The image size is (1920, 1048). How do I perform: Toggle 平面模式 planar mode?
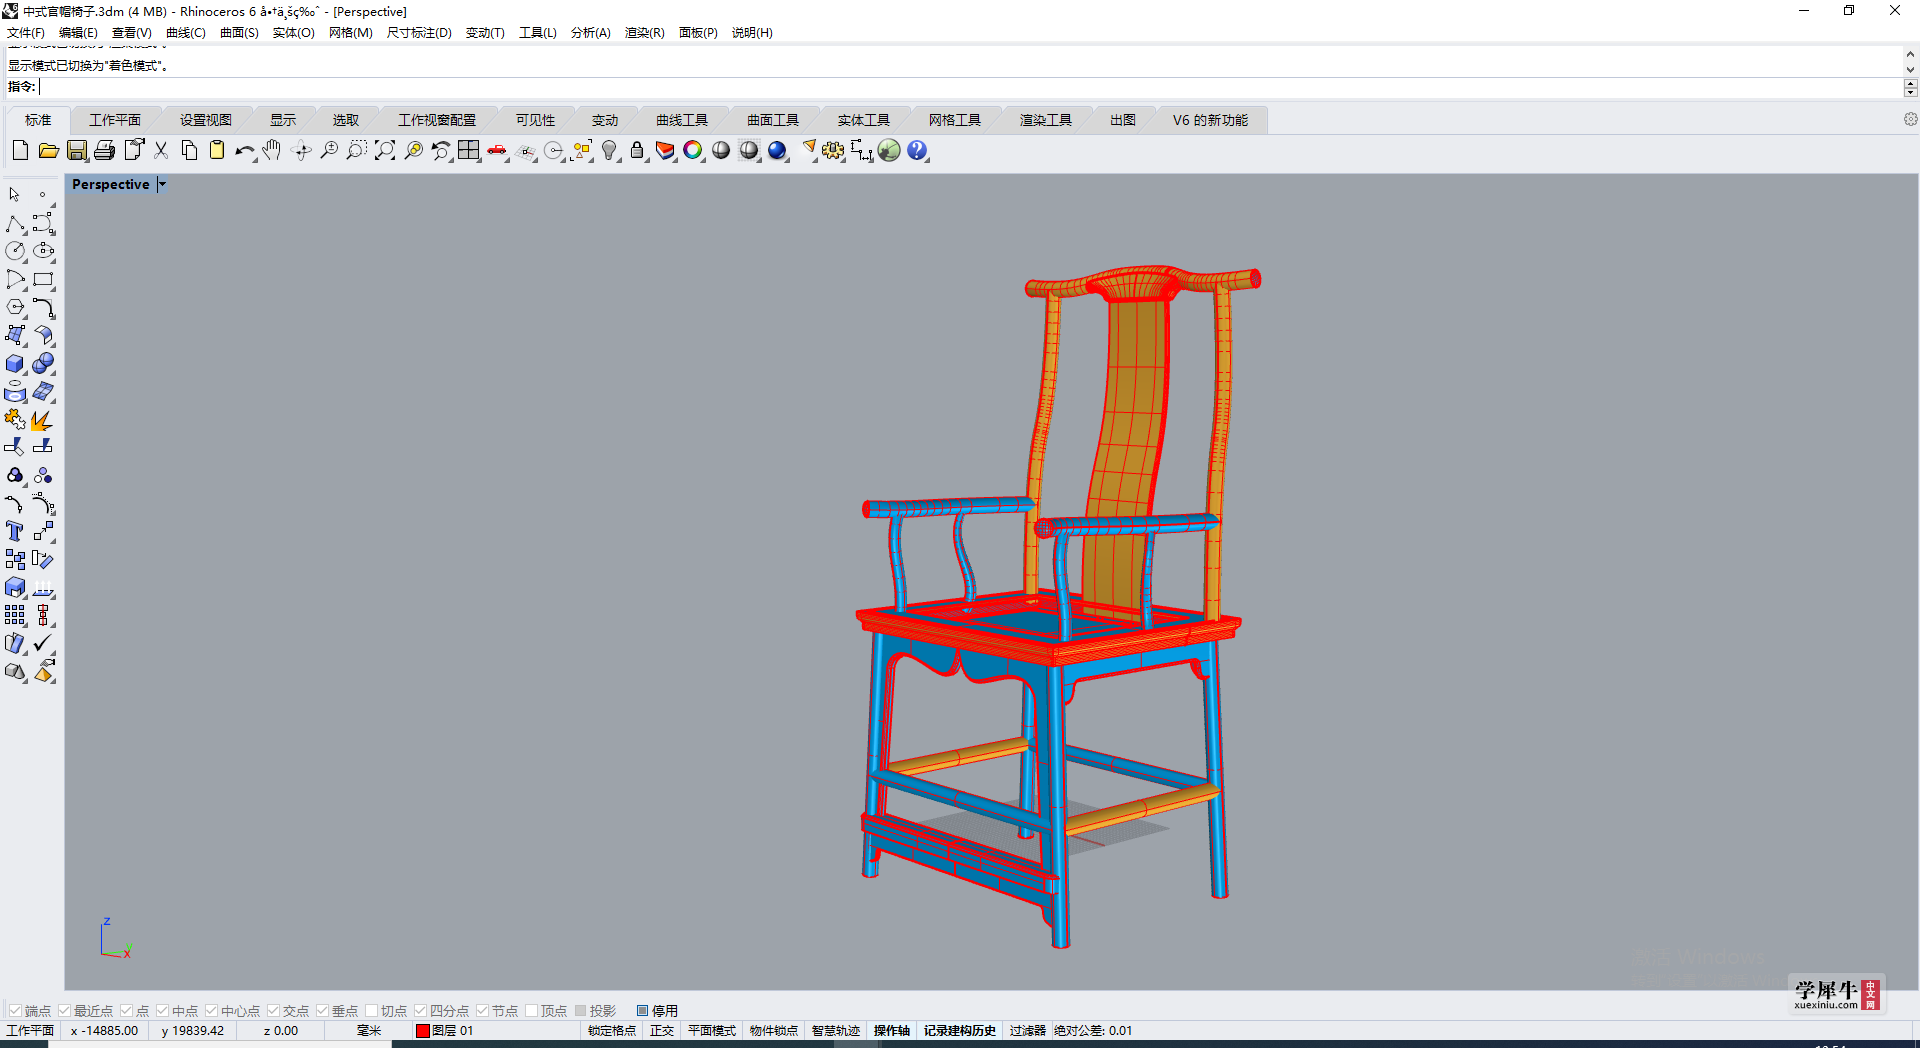pos(711,1031)
